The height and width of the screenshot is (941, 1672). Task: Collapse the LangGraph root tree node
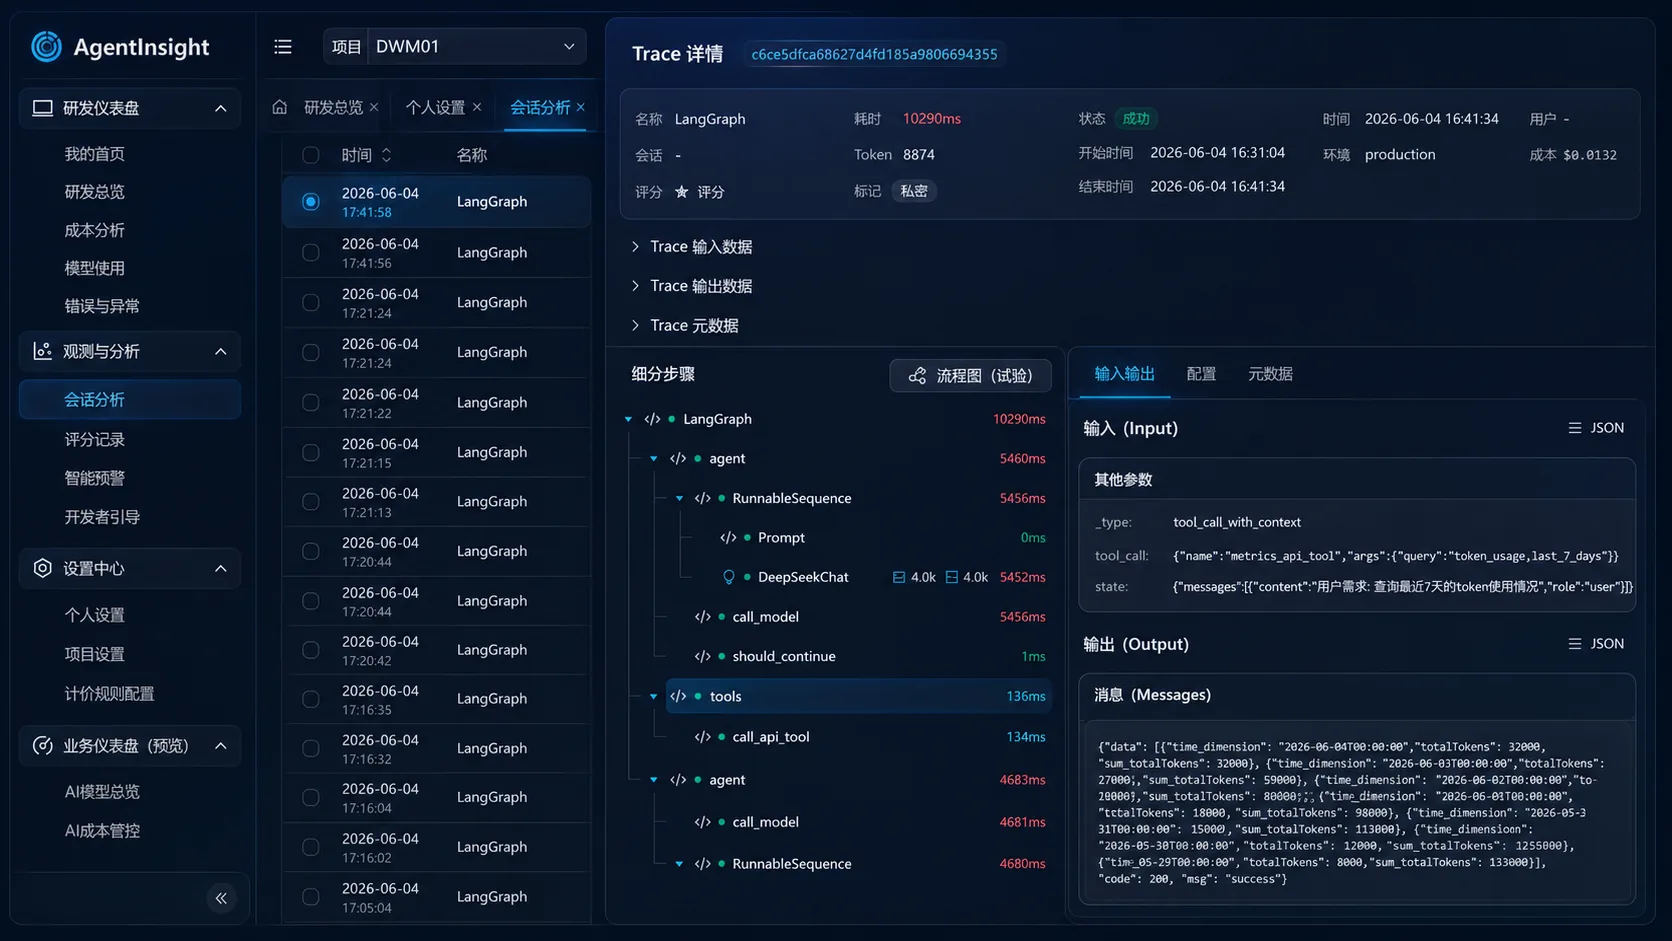click(629, 419)
